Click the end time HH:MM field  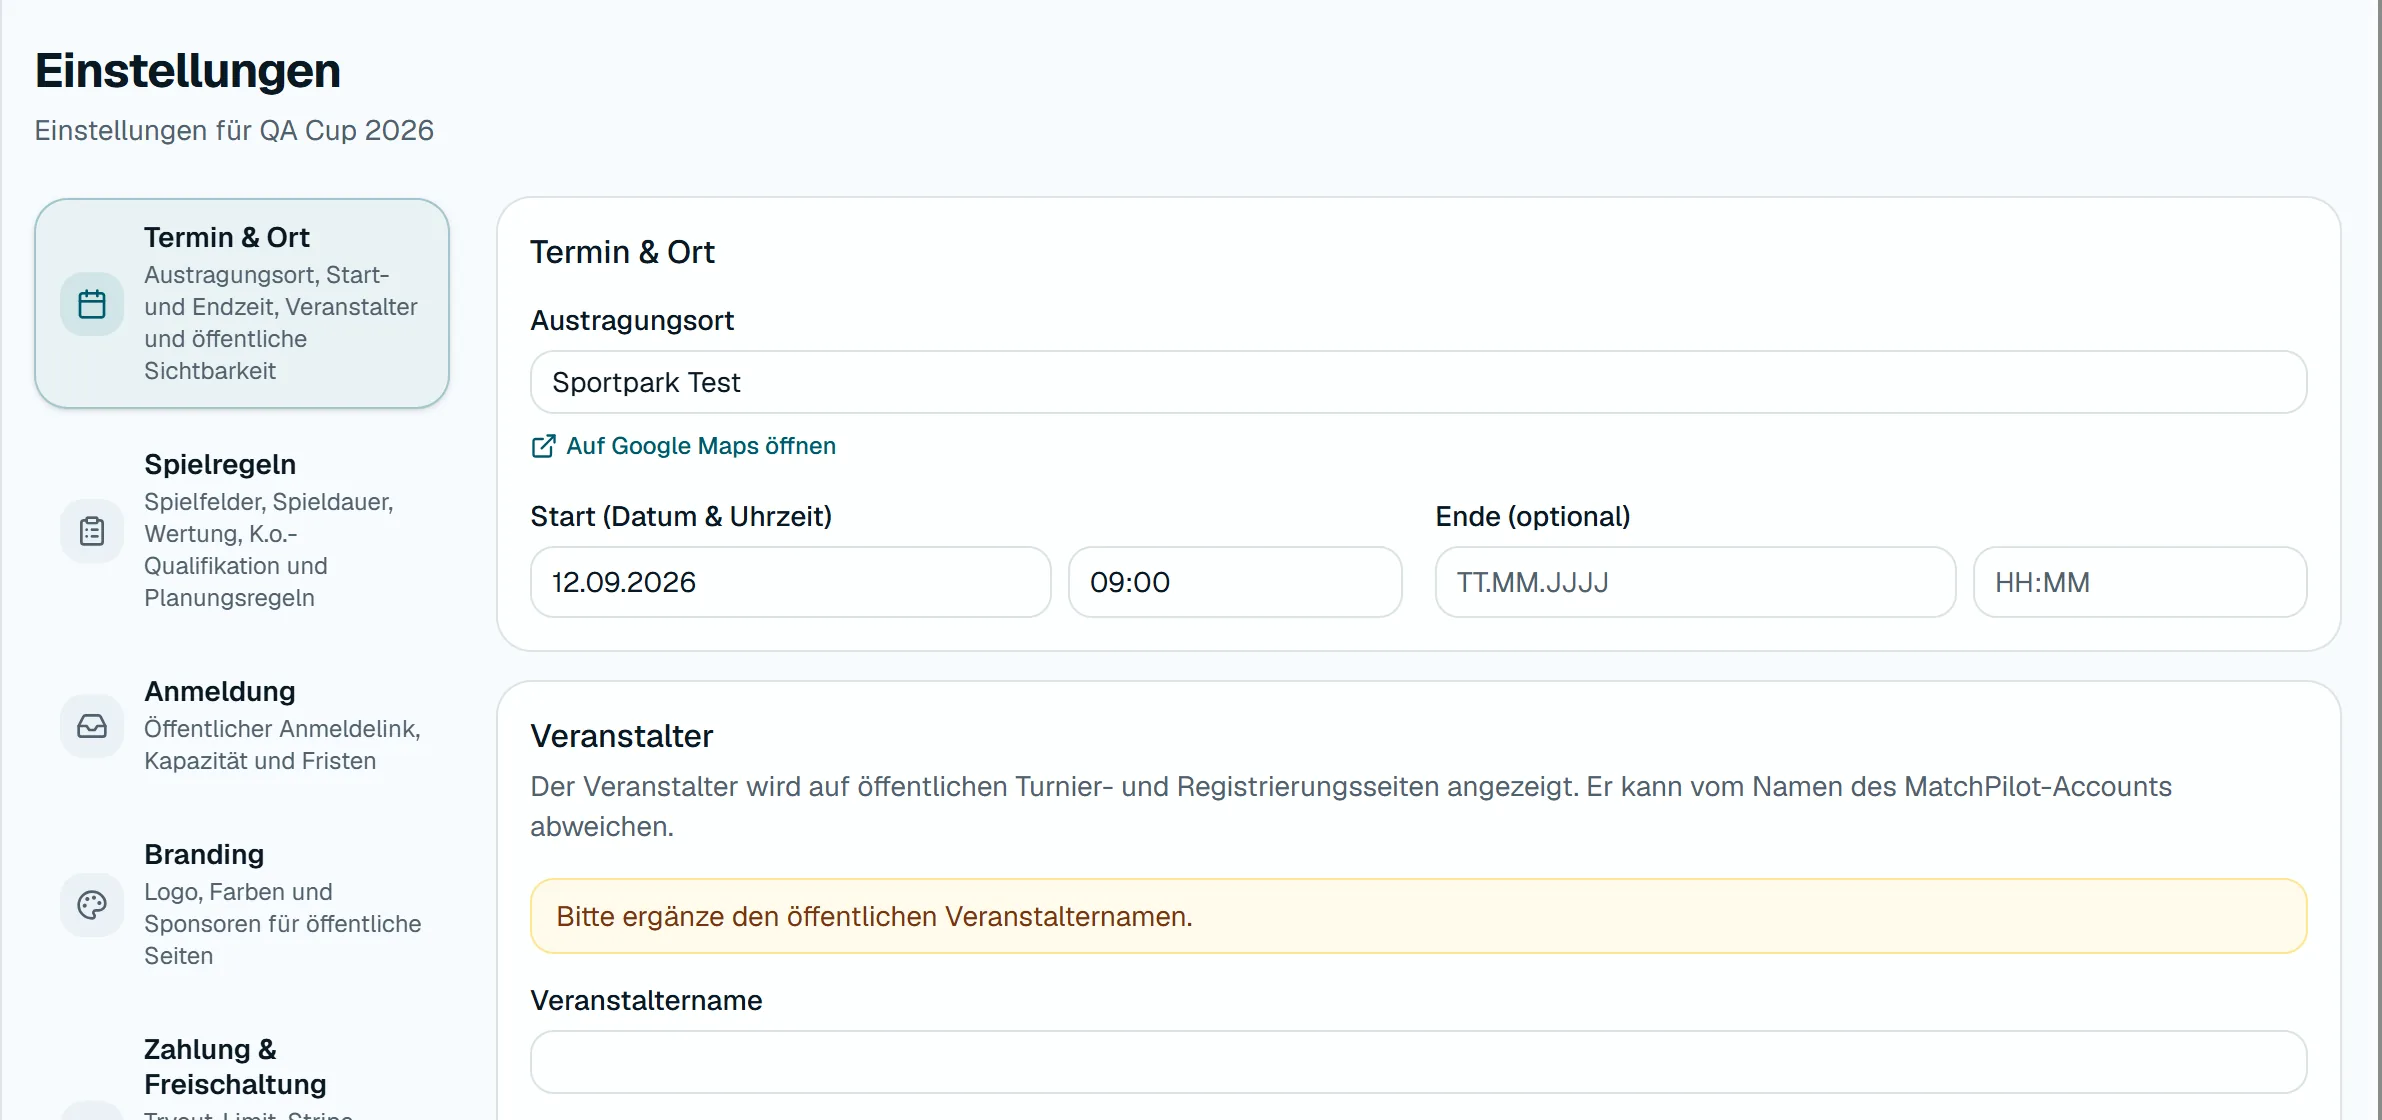(2140, 582)
